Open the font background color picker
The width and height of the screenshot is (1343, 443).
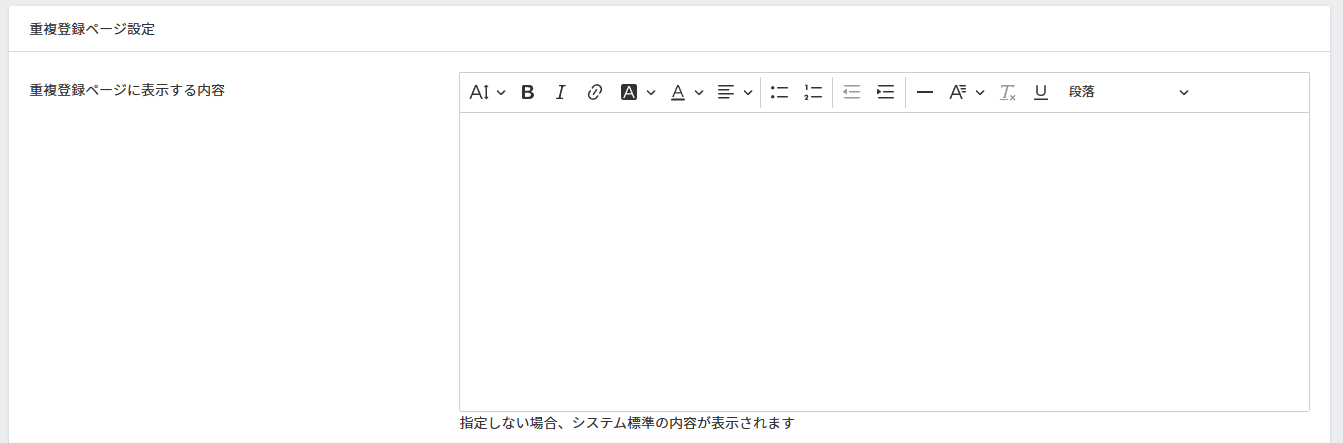click(637, 92)
